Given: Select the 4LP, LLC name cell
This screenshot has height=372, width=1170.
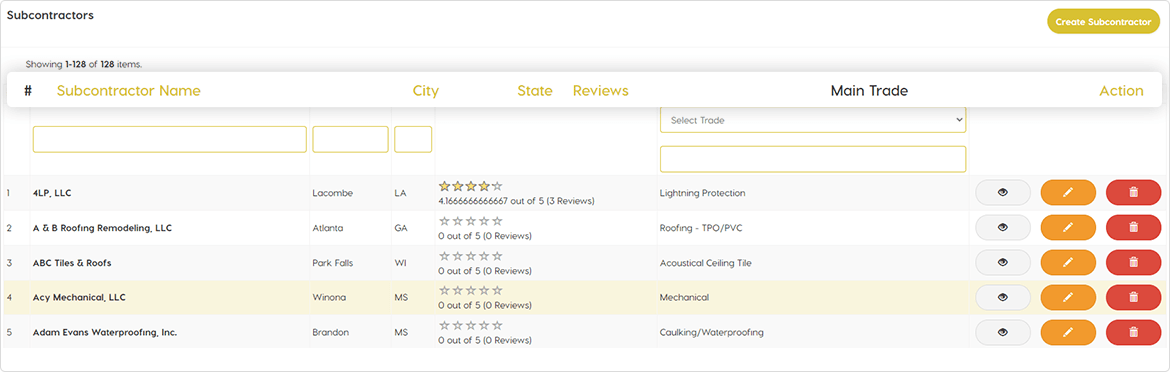Looking at the screenshot, I should [x=51, y=193].
